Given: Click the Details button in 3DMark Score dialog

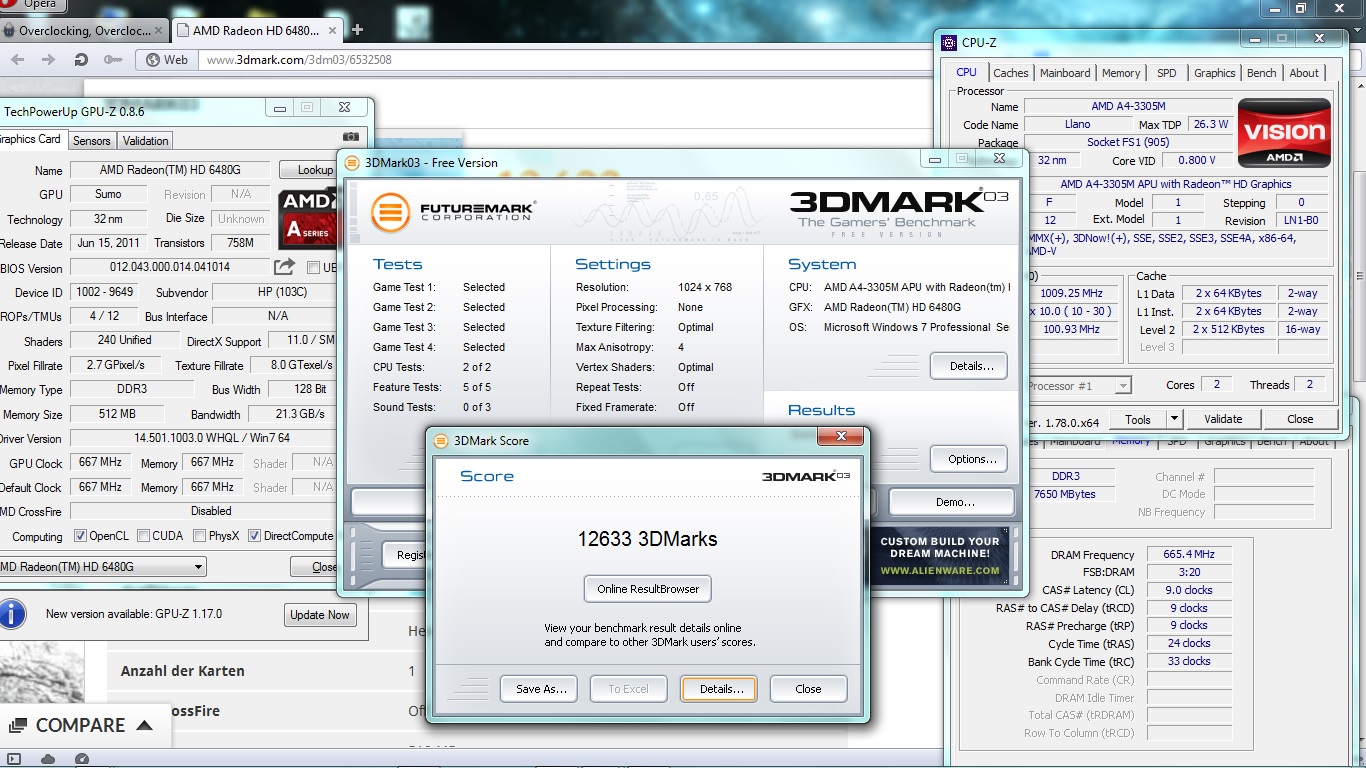Looking at the screenshot, I should click(721, 689).
